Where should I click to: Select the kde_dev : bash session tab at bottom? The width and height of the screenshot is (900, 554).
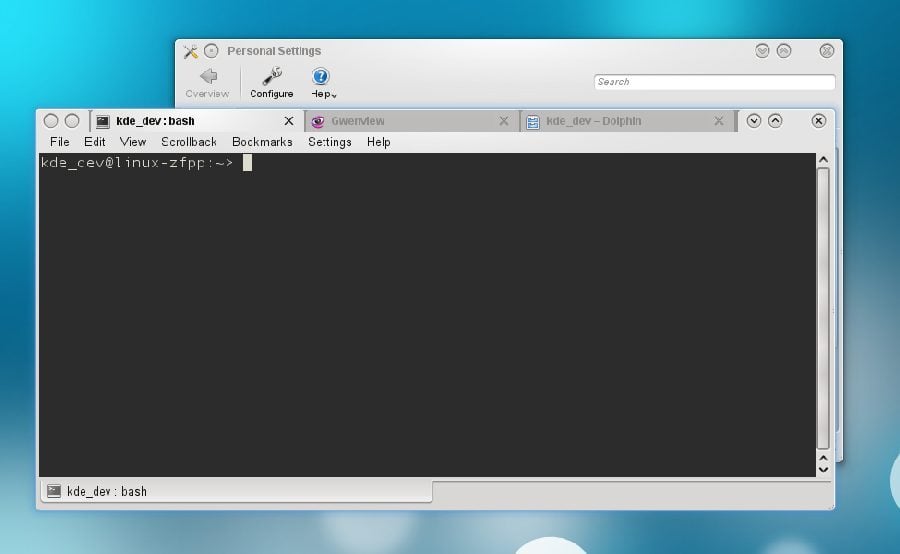click(x=105, y=491)
